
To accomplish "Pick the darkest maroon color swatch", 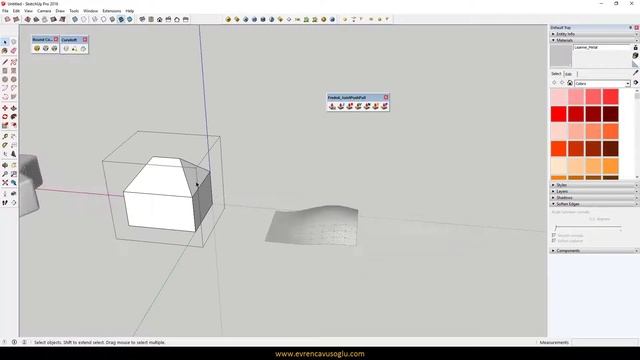I will (x=611, y=114).
